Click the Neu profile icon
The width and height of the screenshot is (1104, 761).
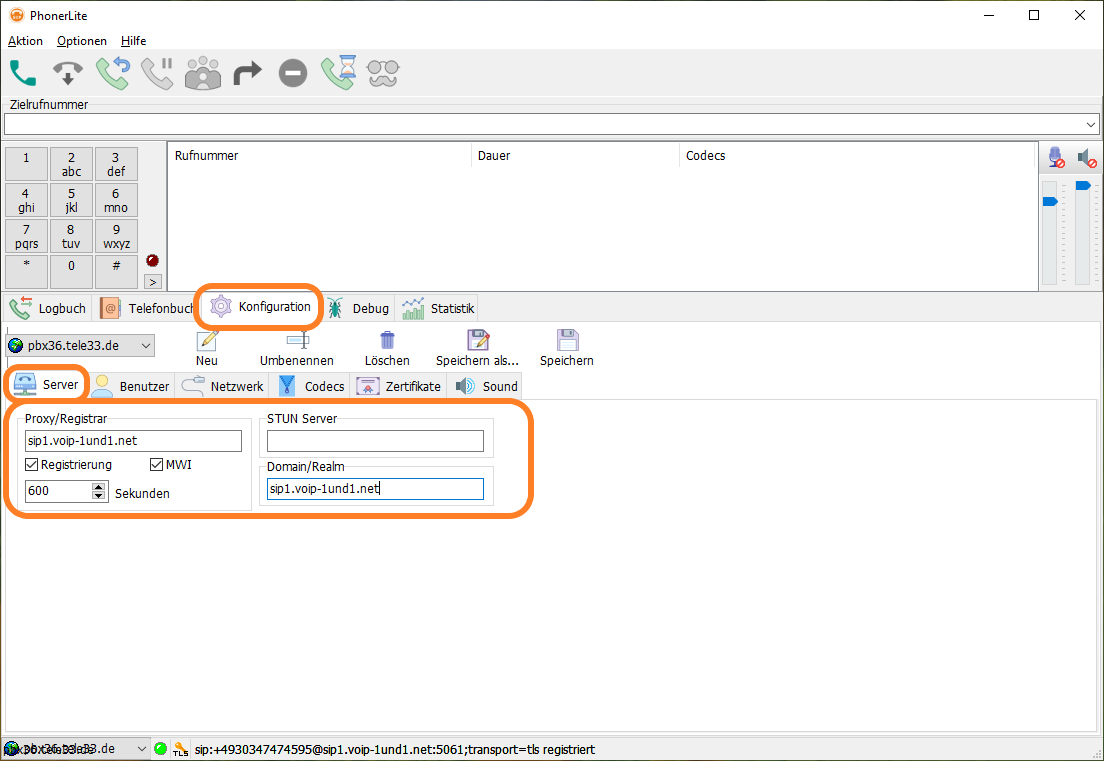[207, 341]
